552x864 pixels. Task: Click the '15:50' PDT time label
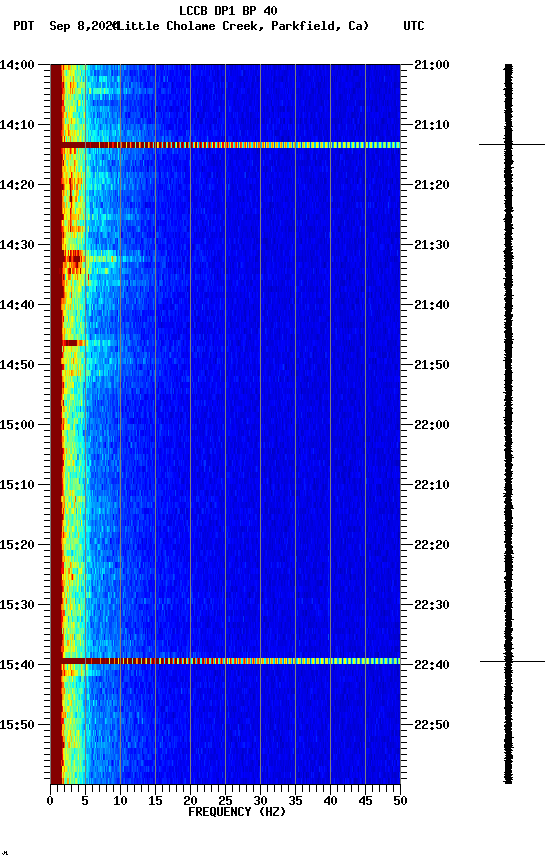click(x=17, y=726)
